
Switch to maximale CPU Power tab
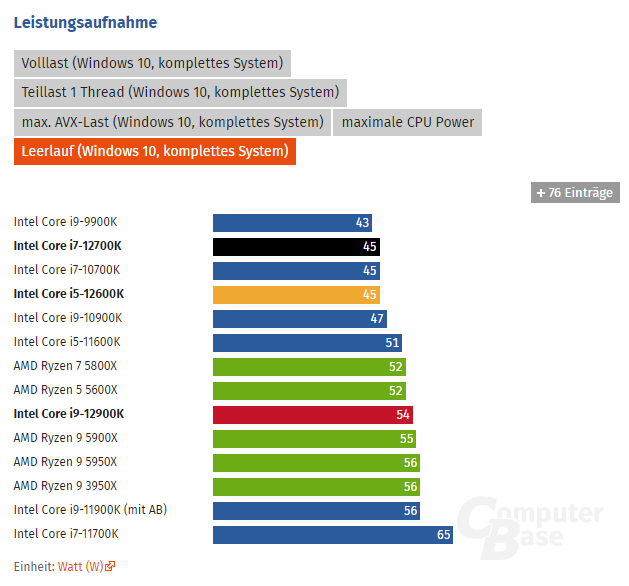tap(407, 122)
